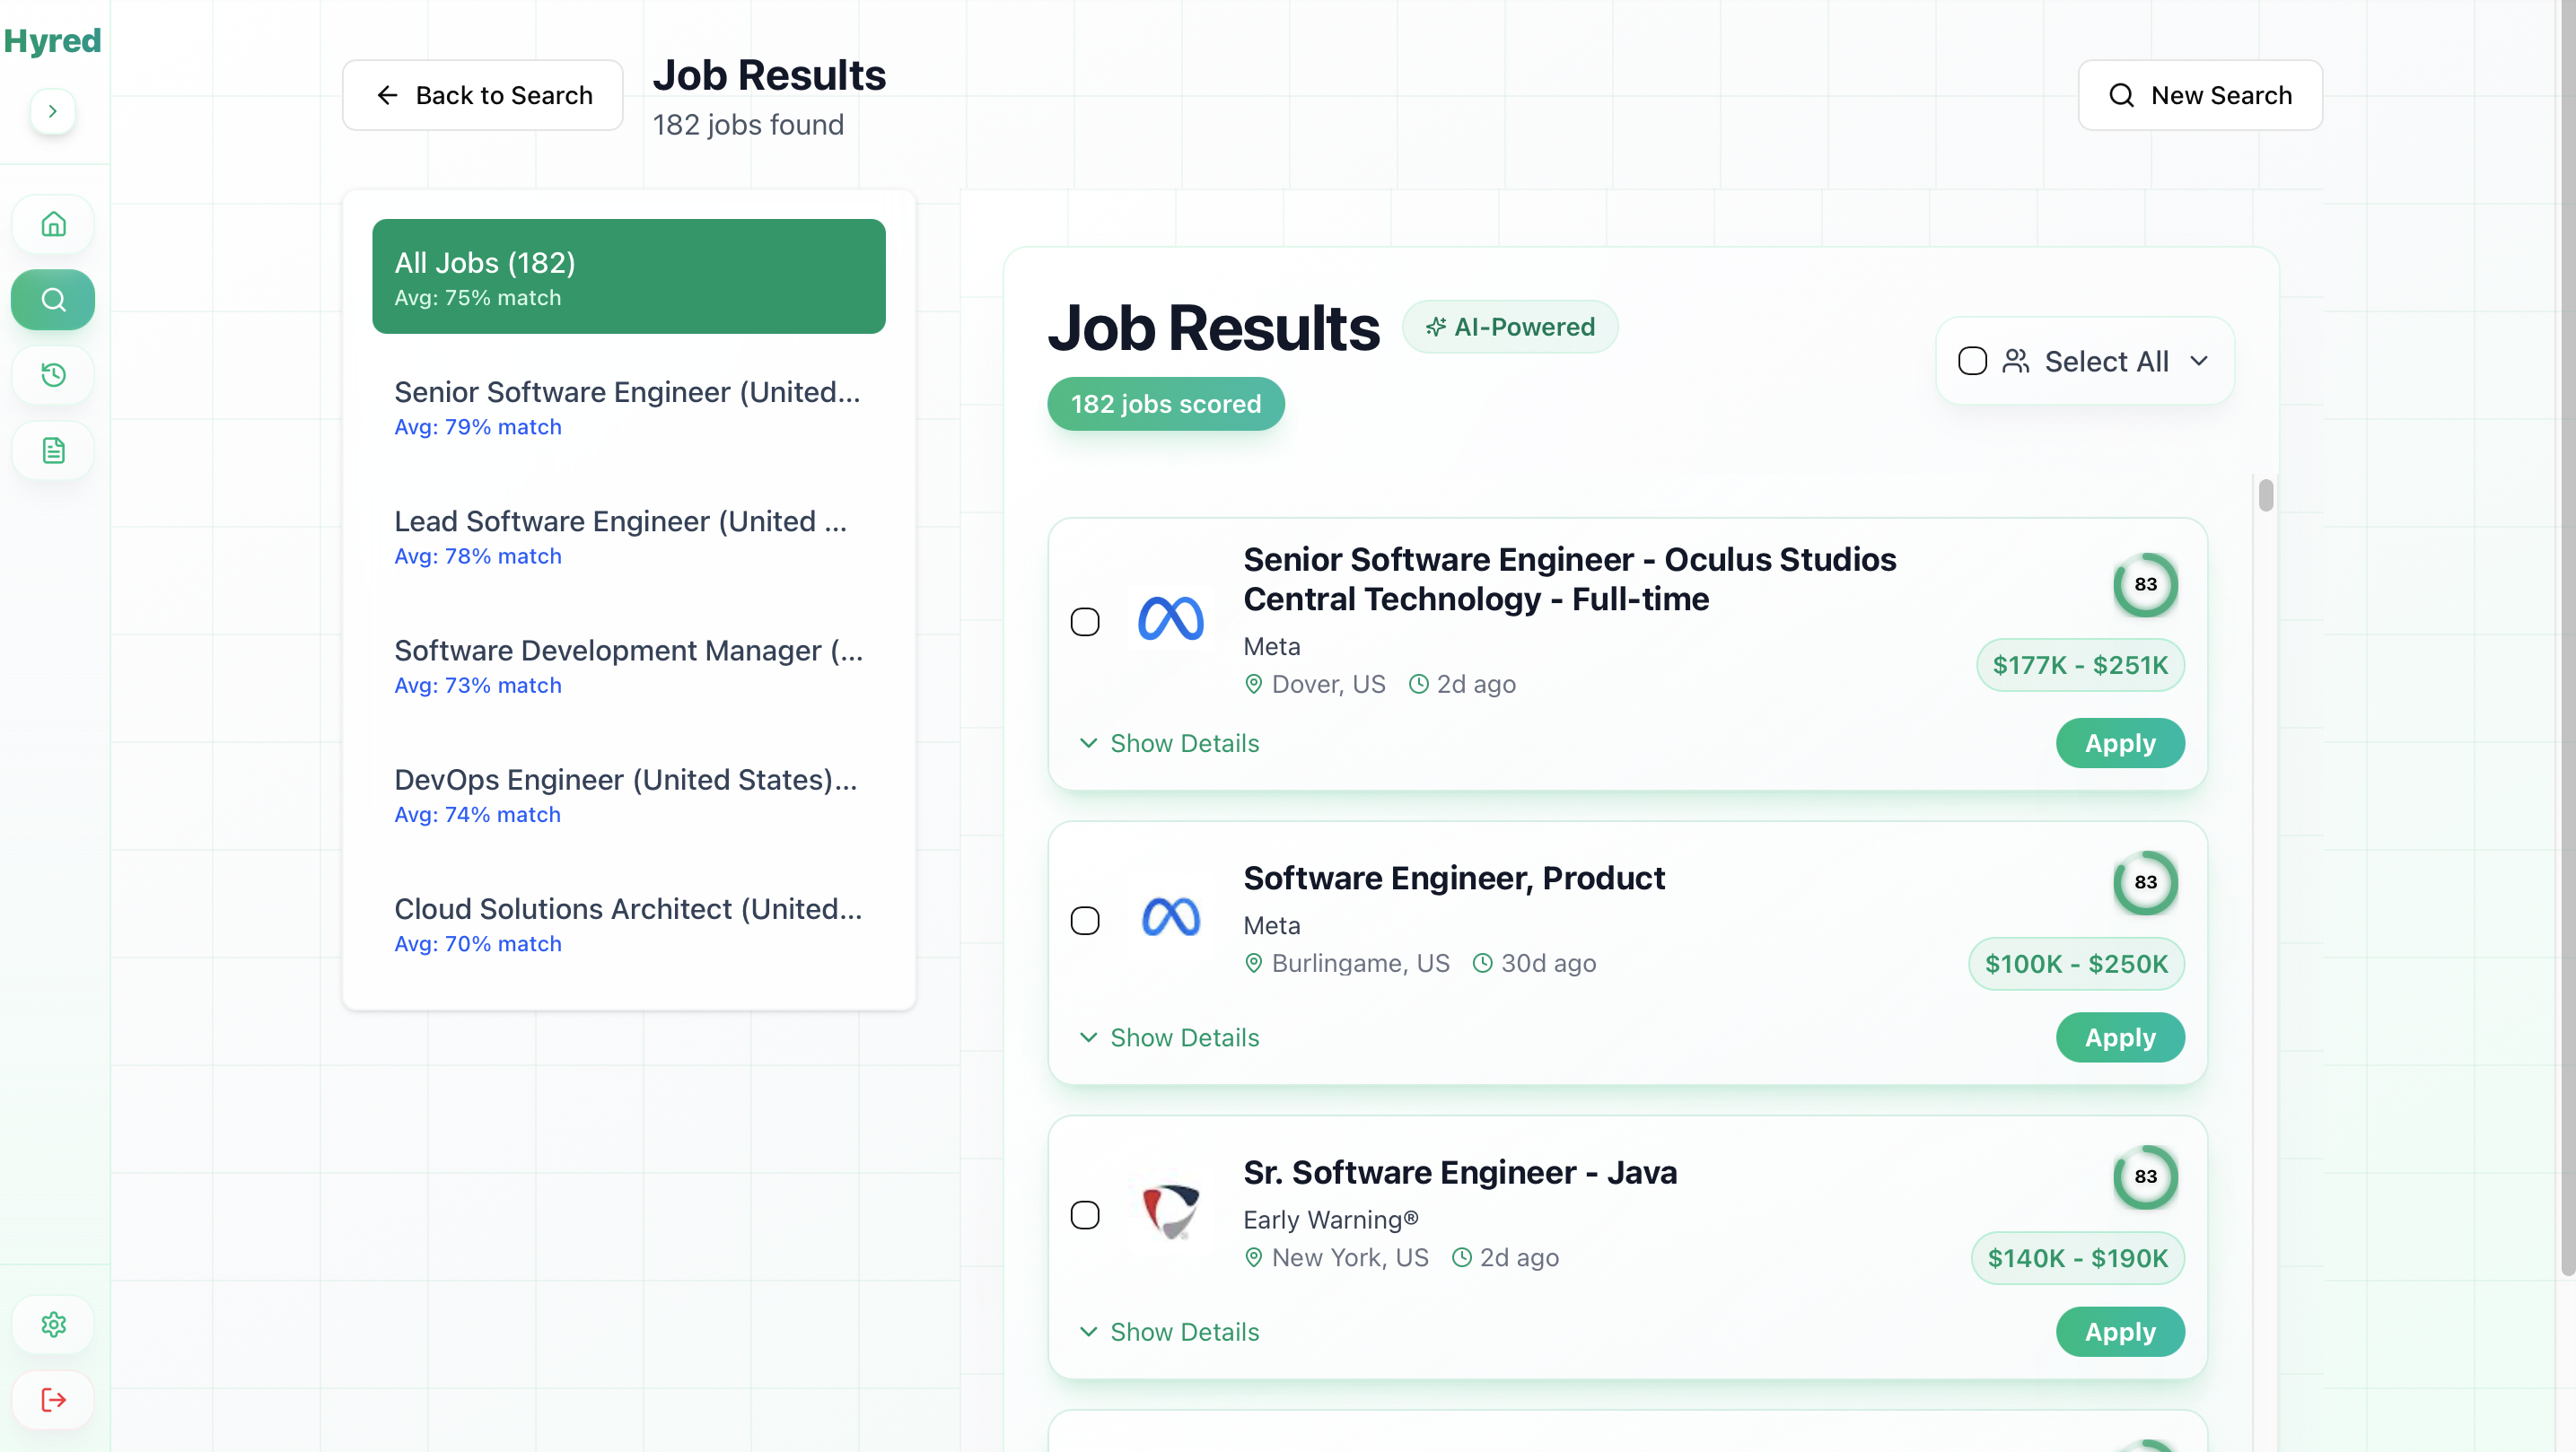Select the Software Engineer, Product job checkbox
The image size is (2576, 1452).
pyautogui.click(x=1085, y=919)
